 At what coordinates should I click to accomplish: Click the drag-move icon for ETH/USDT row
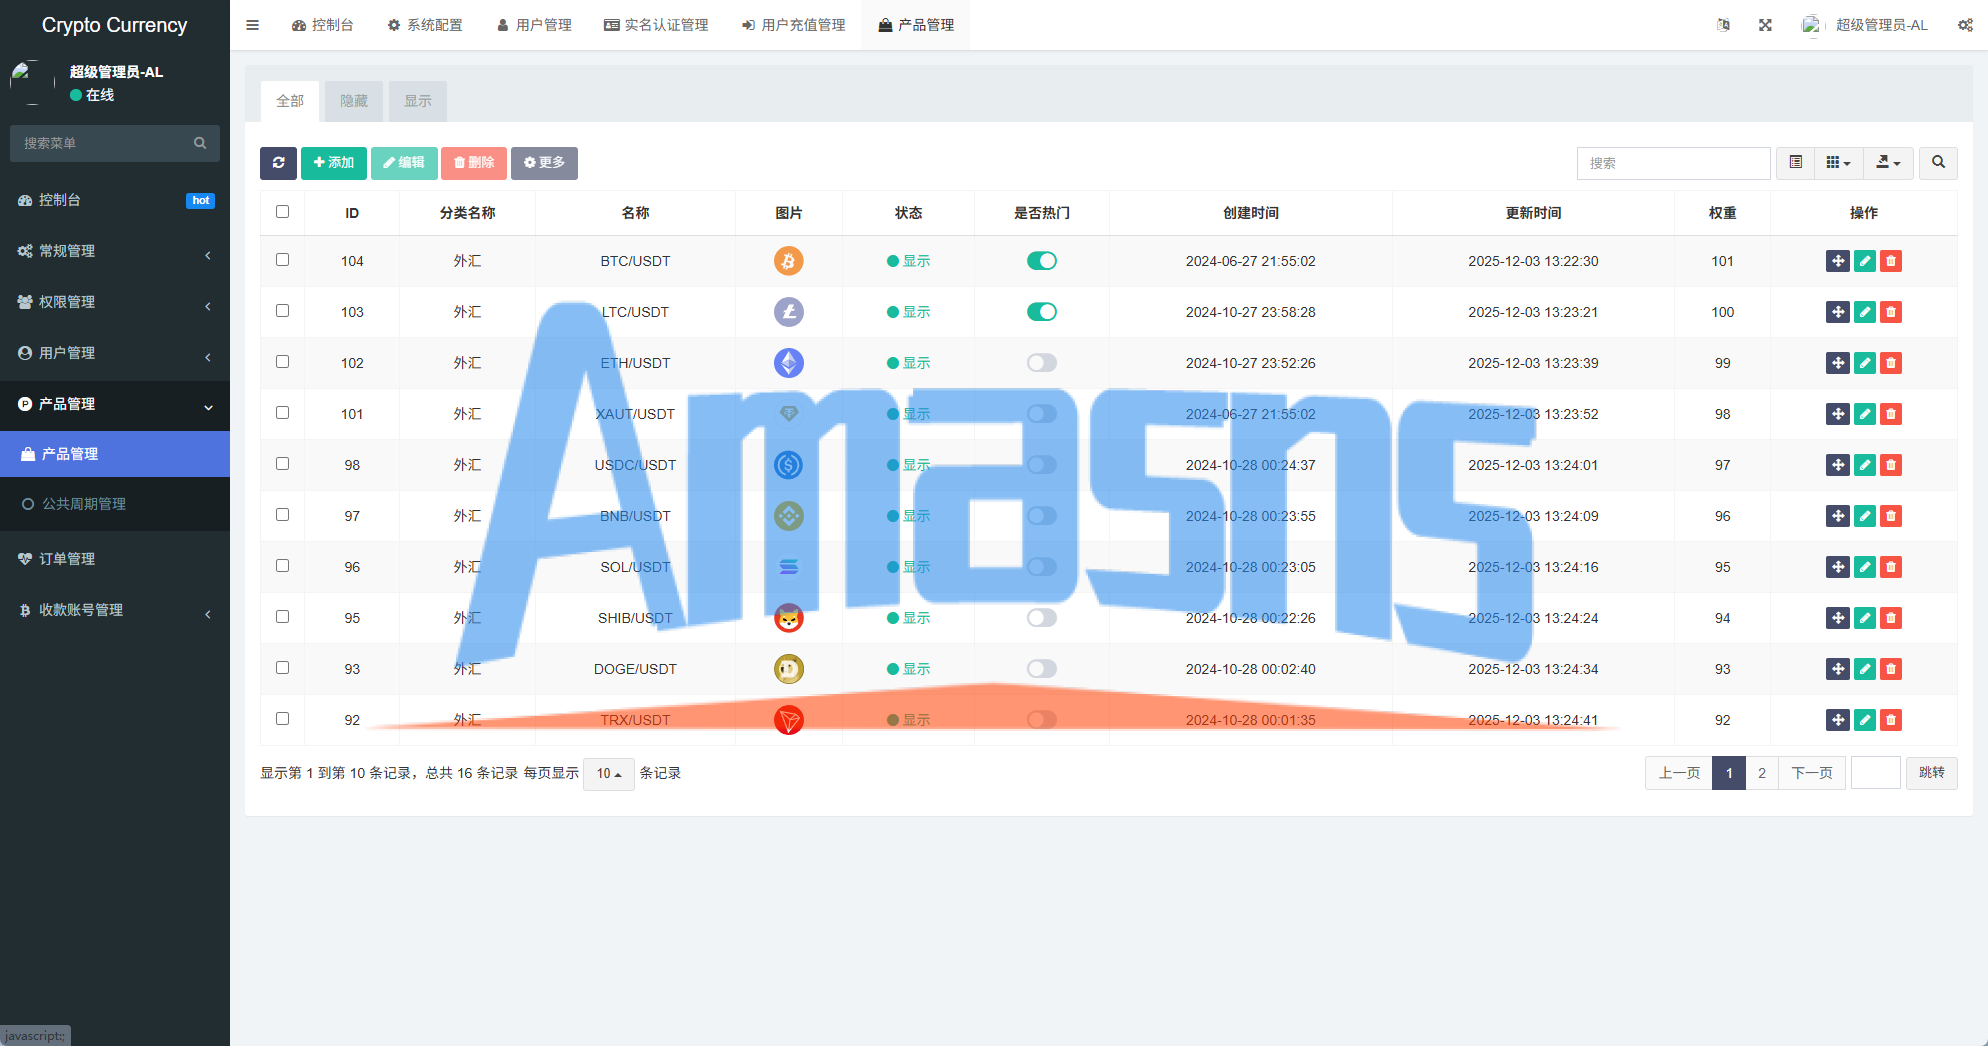point(1838,363)
